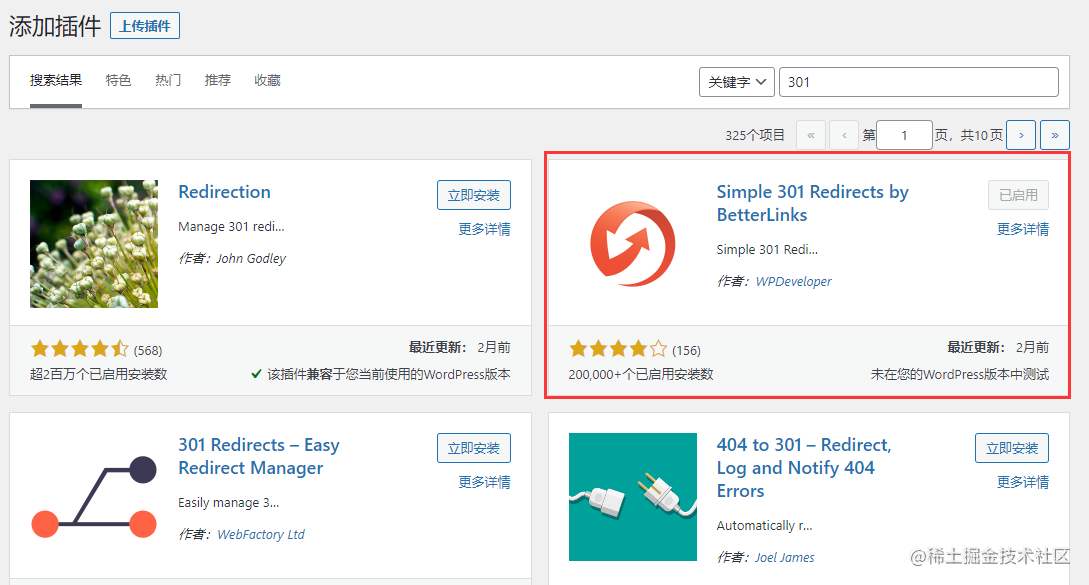Click the 已启用 button on Simple 301 Redirects
This screenshot has height=585, width=1089.
point(1018,195)
